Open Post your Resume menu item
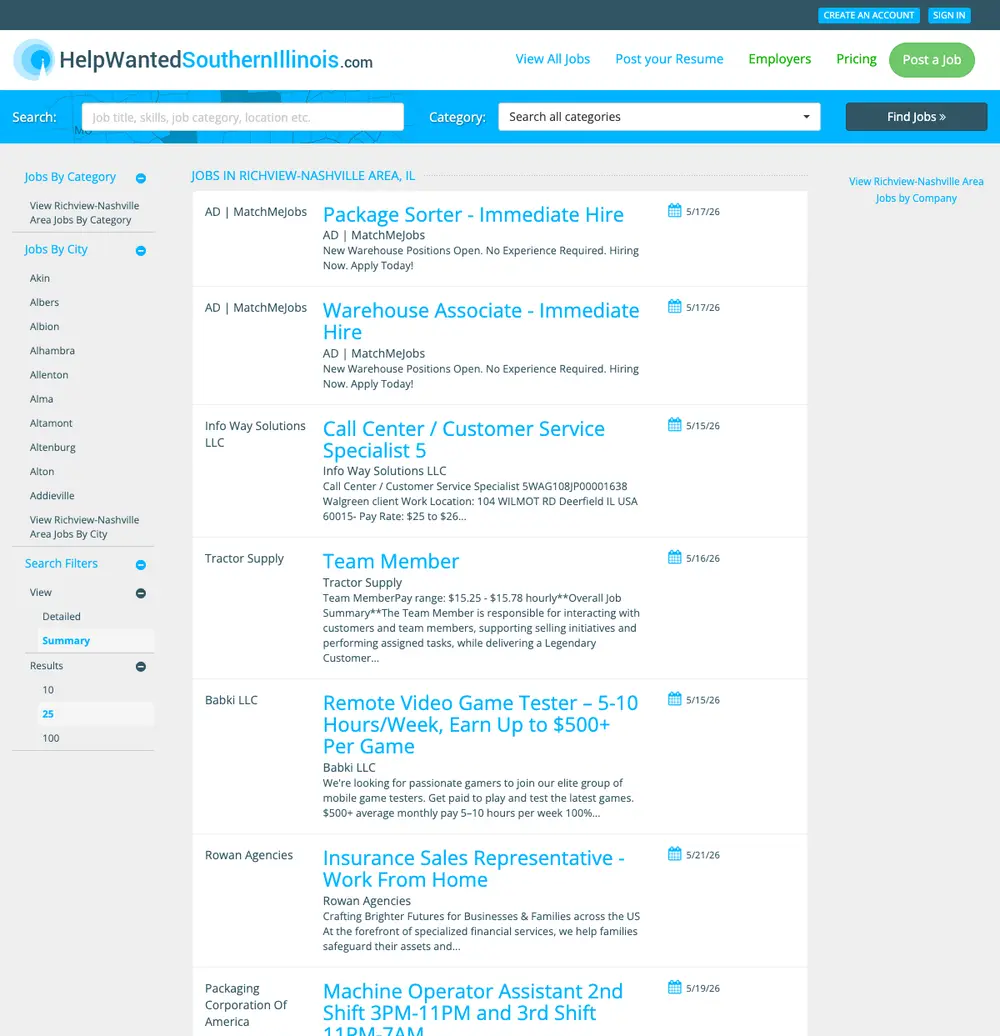This screenshot has height=1036, width=1000. pos(669,59)
